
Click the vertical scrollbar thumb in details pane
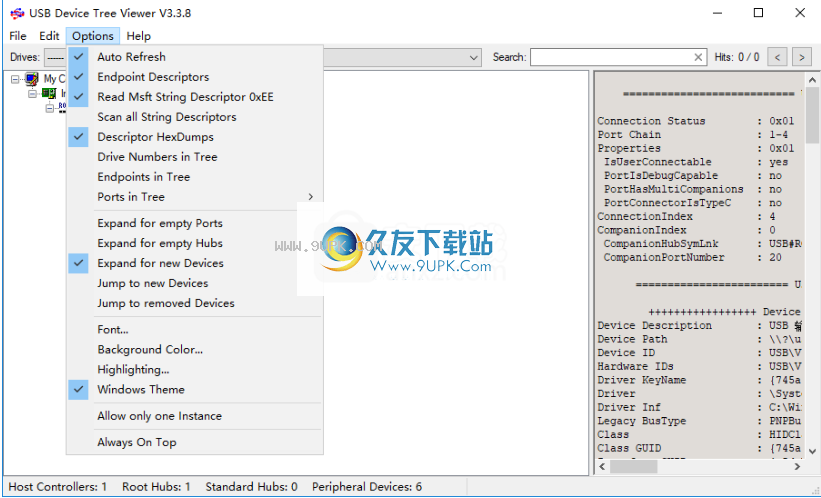(812, 116)
